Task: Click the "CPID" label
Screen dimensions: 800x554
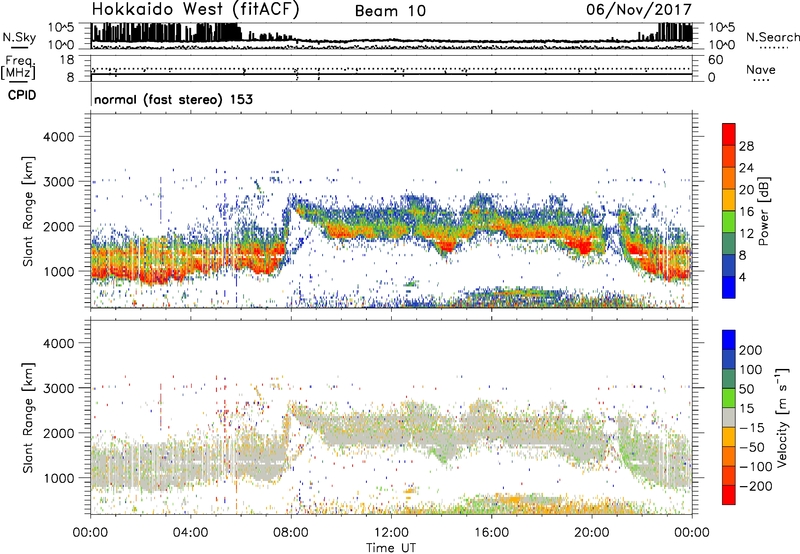Action: coord(22,95)
